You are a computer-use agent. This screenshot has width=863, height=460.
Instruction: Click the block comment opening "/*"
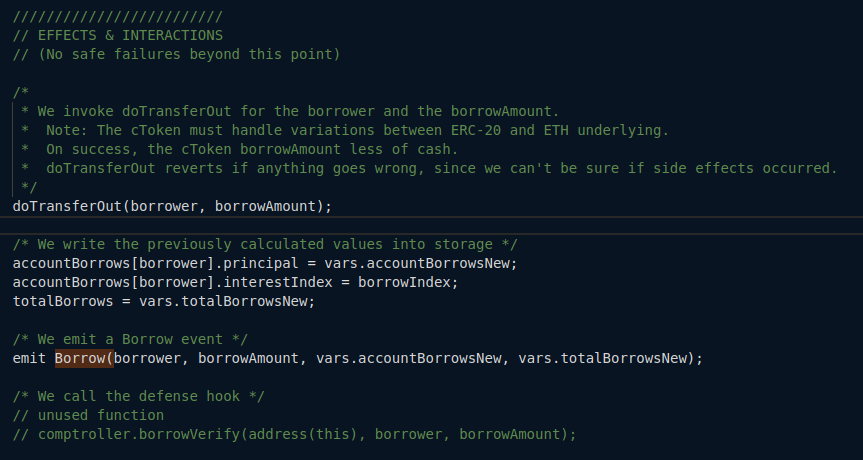(21, 92)
